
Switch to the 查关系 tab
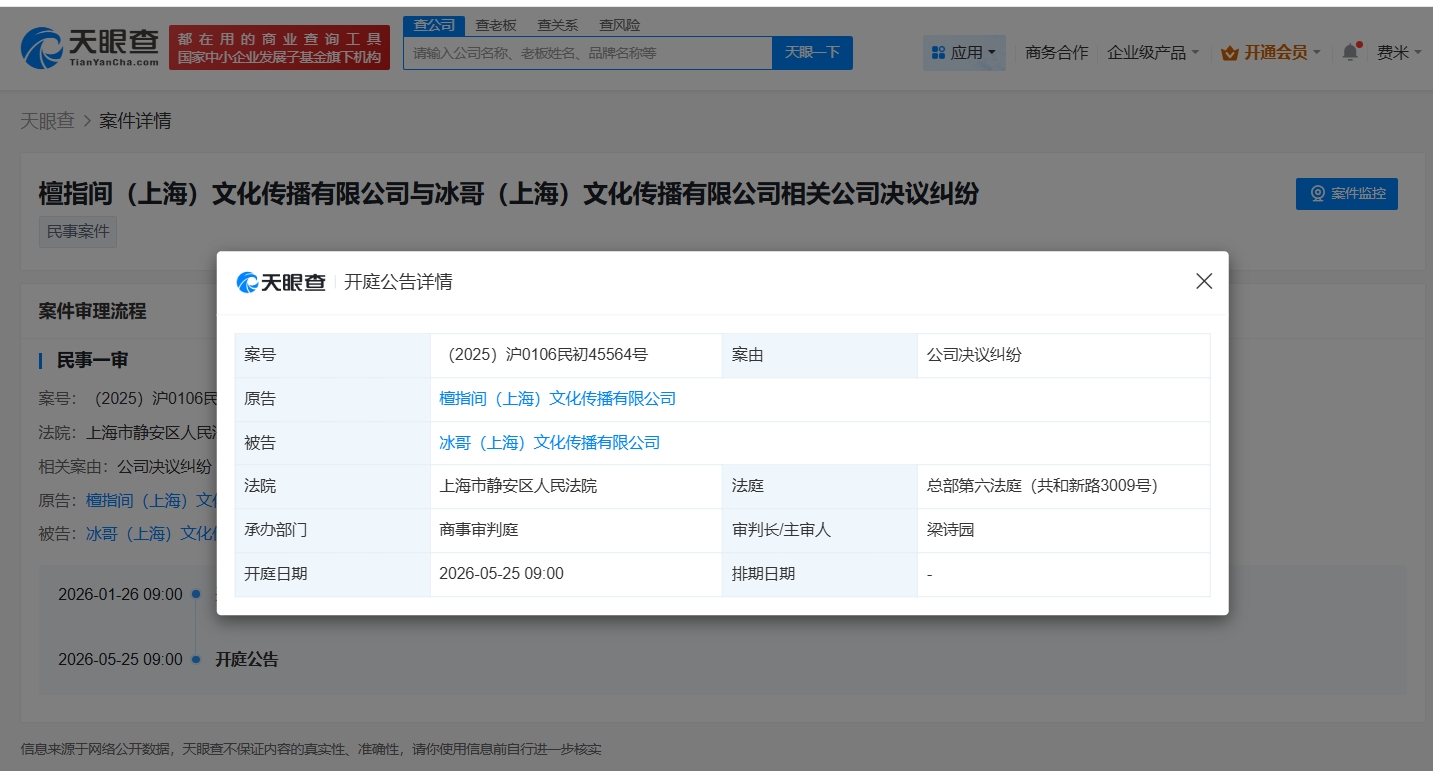tap(557, 25)
